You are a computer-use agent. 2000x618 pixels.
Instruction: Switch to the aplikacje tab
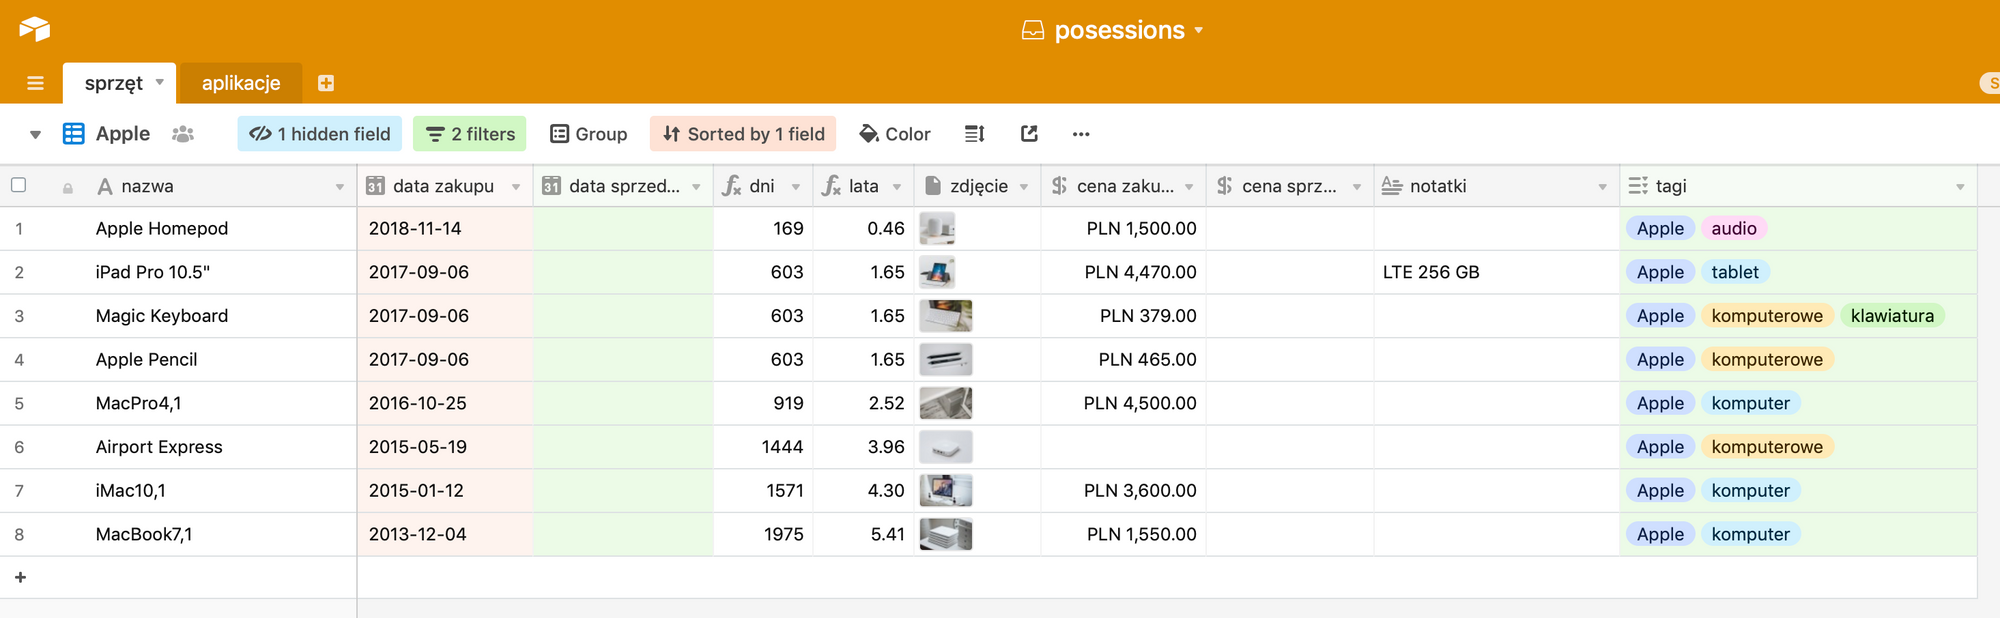tap(241, 83)
